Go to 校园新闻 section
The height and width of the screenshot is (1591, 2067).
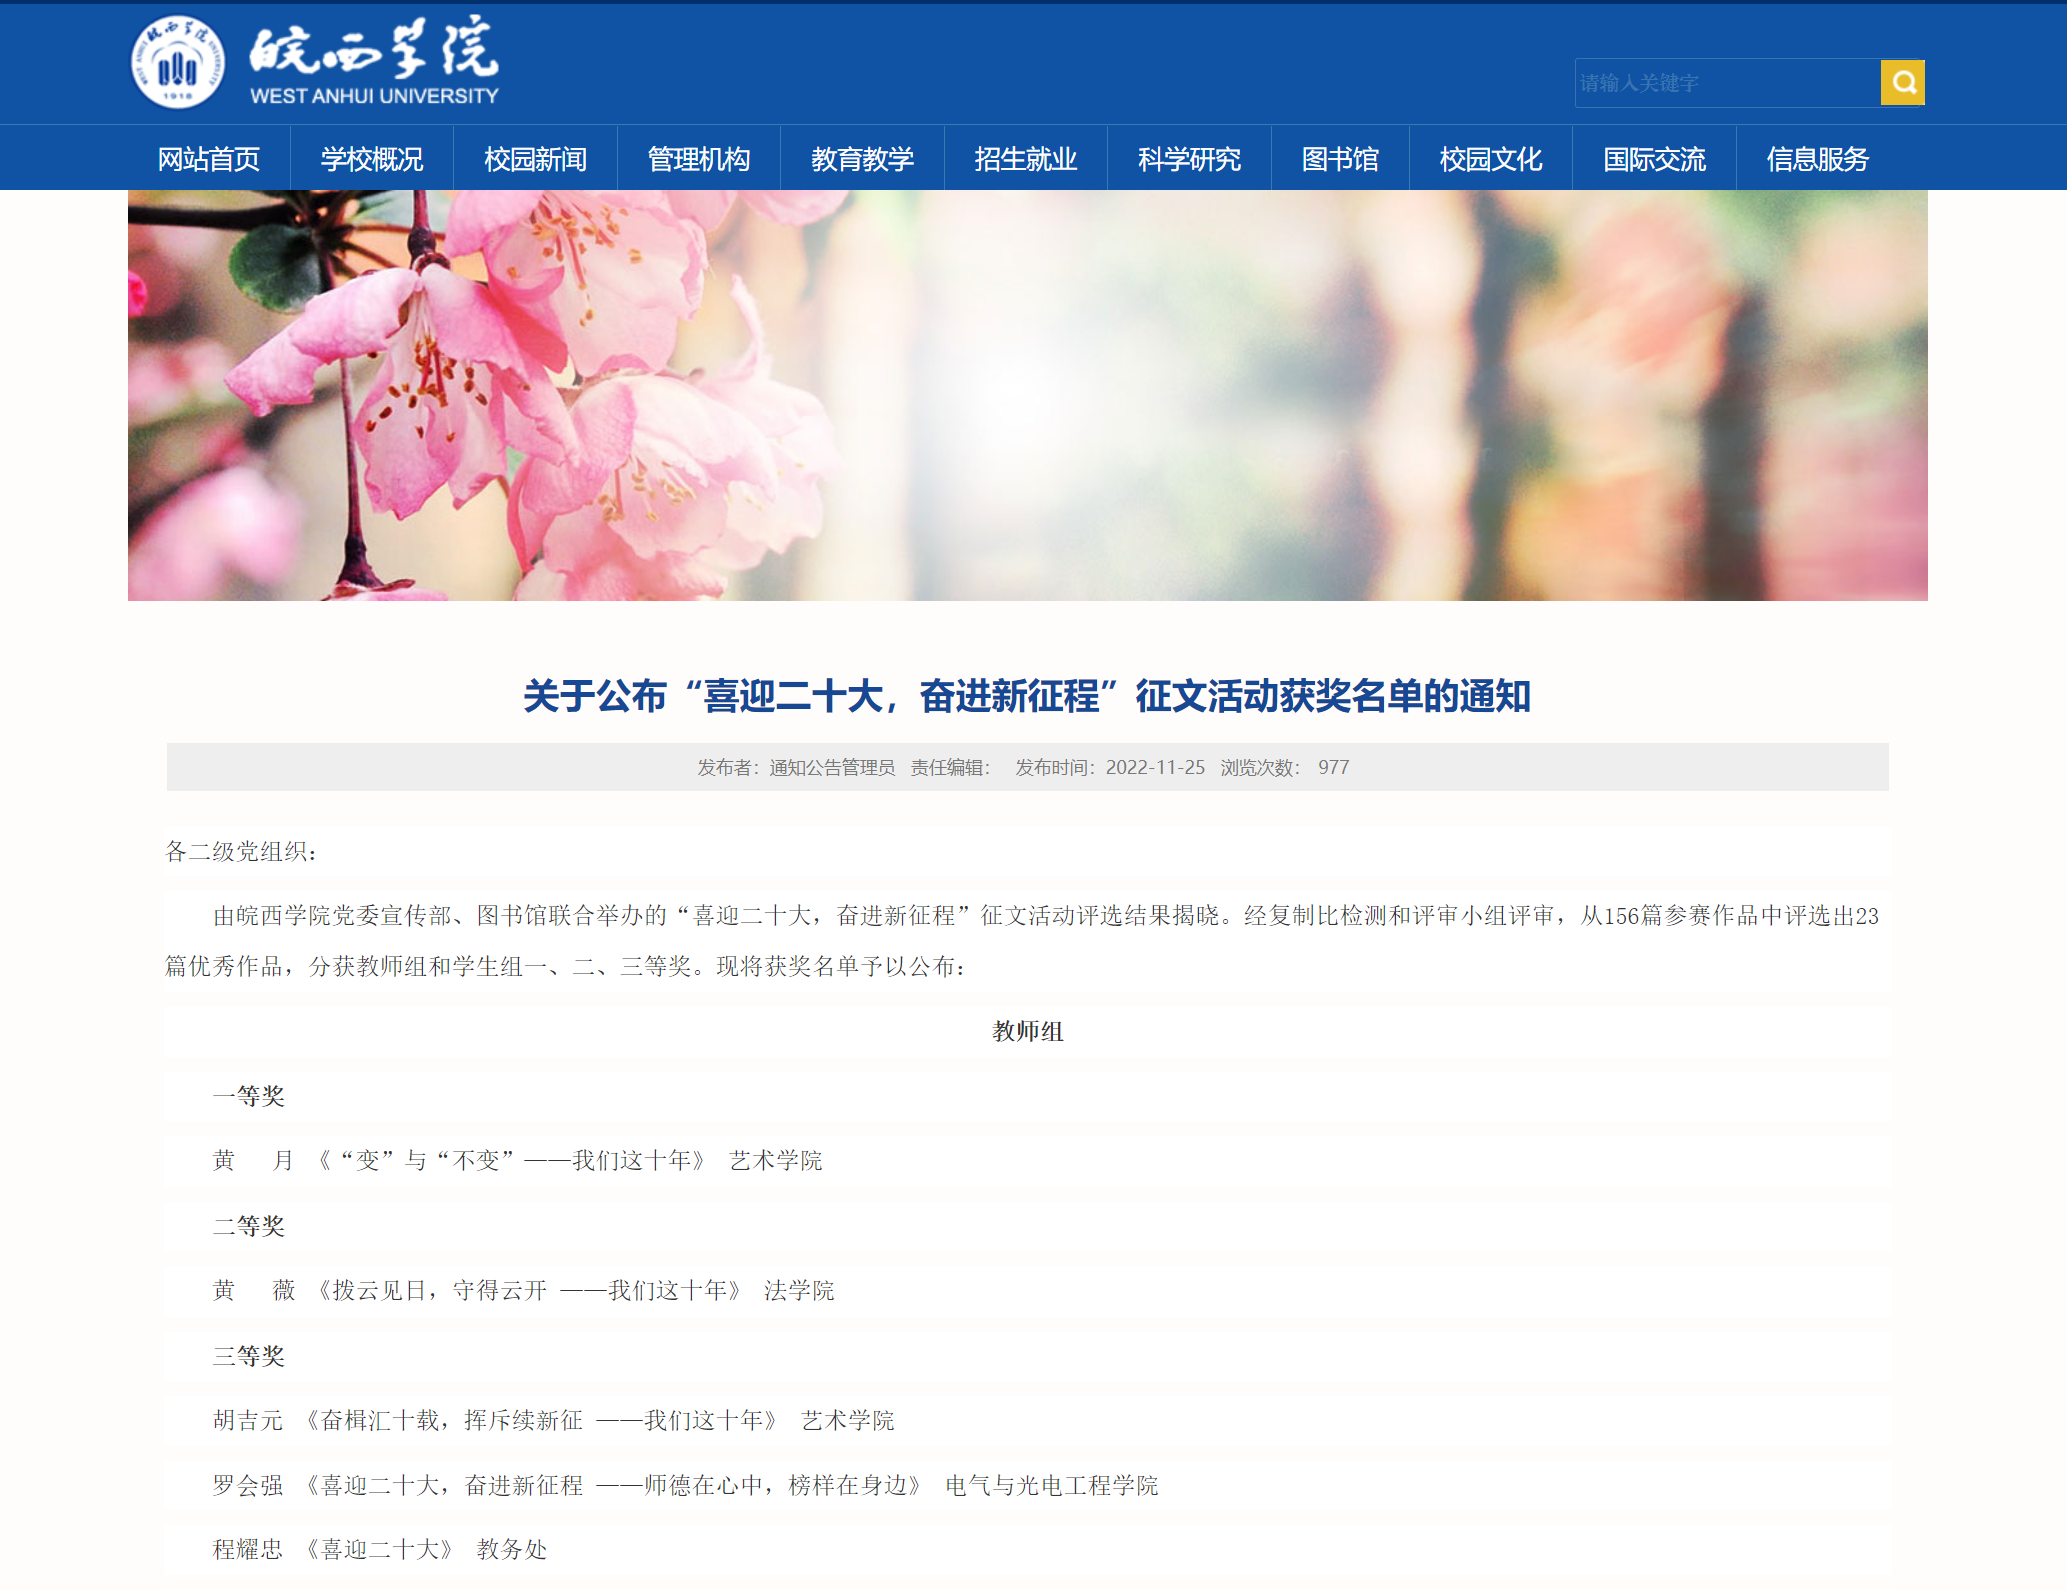pos(535,159)
